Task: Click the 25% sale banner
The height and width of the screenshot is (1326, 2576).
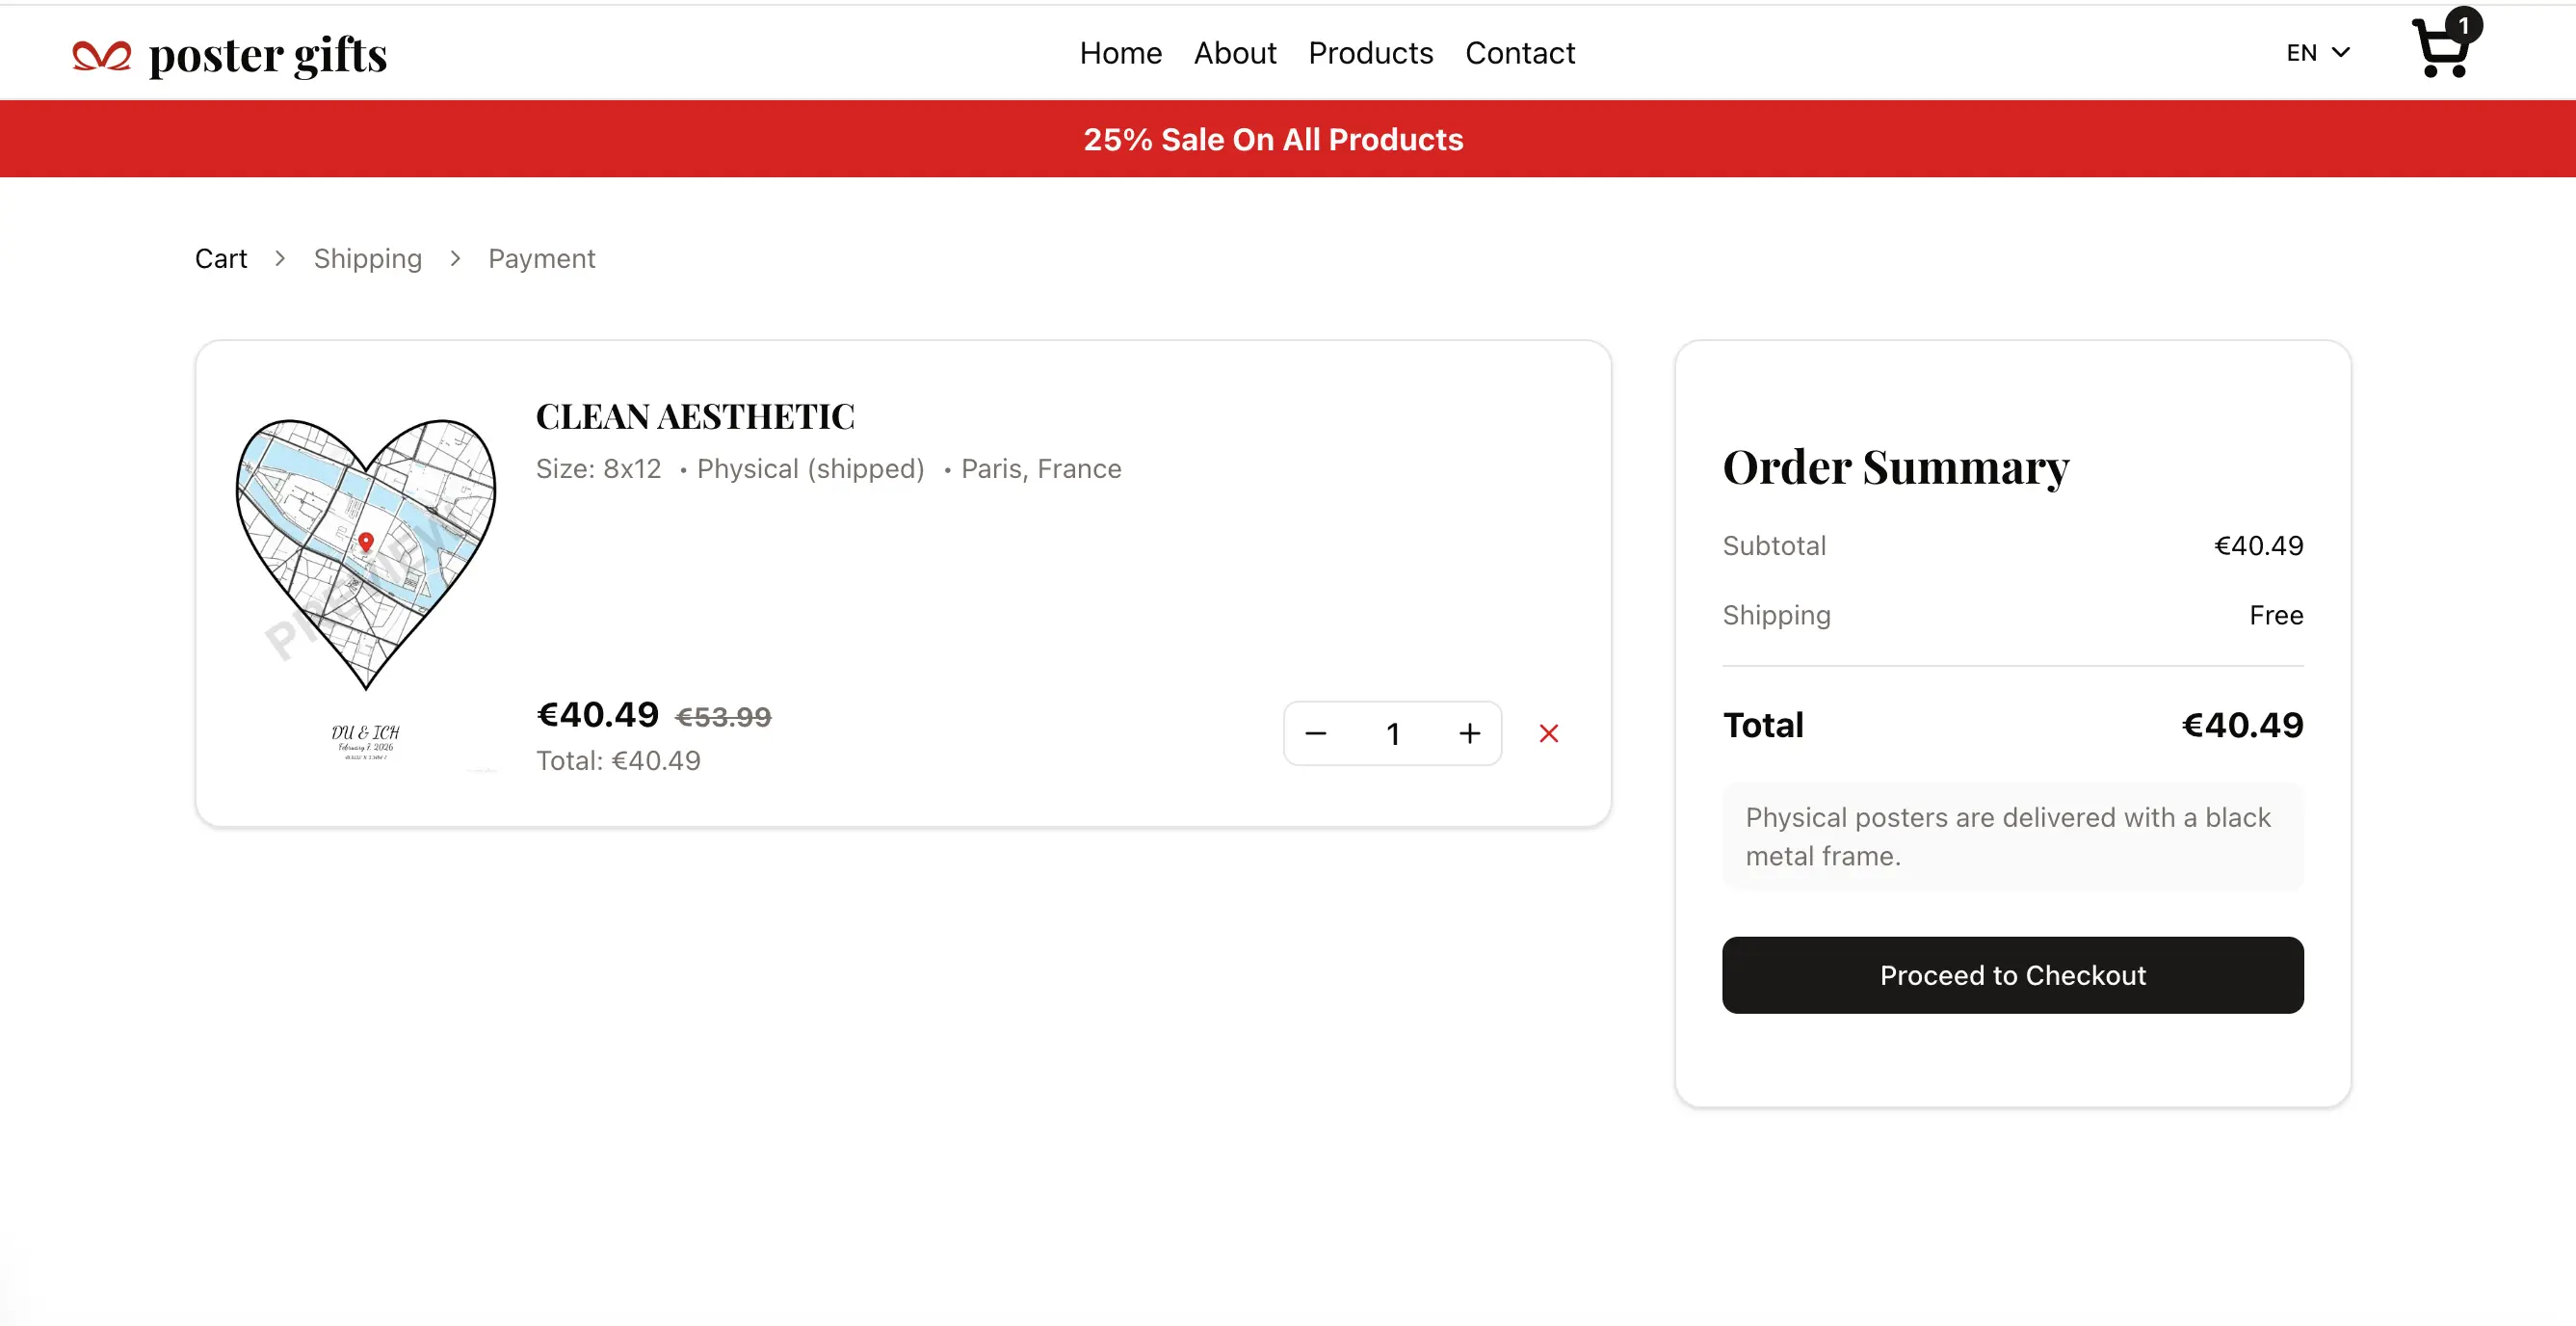Action: point(1273,139)
